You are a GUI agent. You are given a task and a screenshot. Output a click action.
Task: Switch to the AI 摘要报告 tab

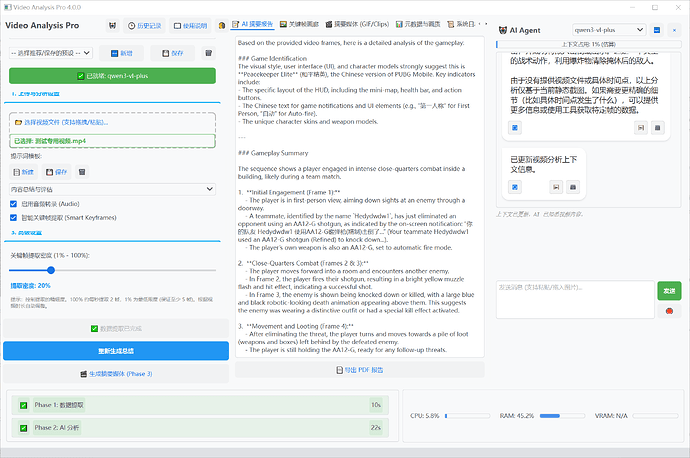(253, 24)
